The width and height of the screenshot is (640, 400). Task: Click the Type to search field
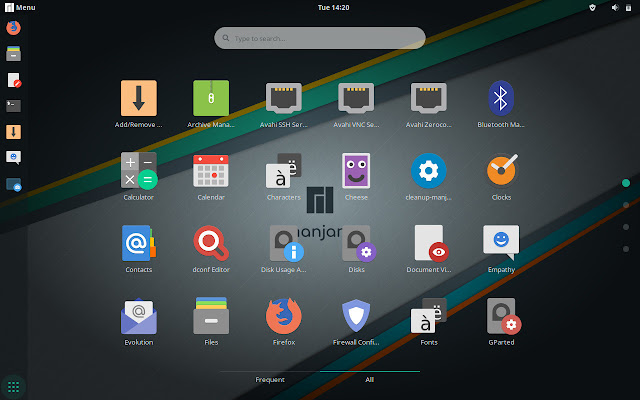(320, 38)
